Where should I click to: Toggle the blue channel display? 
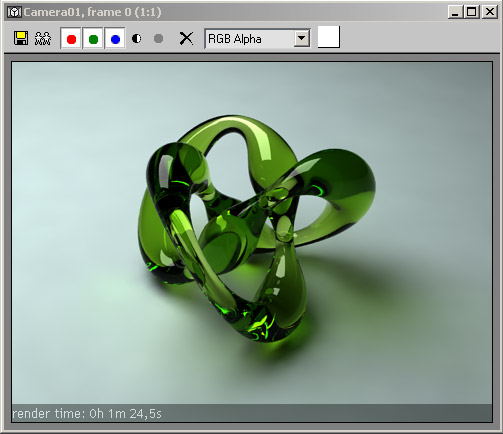pos(115,39)
